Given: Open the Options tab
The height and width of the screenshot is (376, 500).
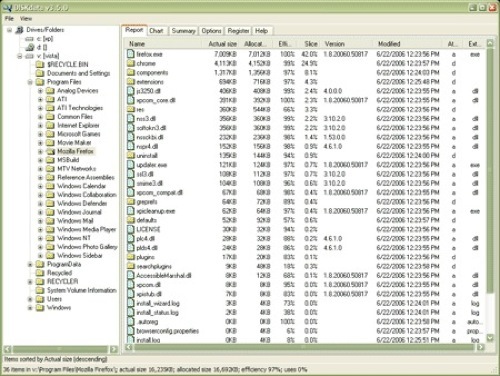Looking at the screenshot, I should tap(211, 31).
